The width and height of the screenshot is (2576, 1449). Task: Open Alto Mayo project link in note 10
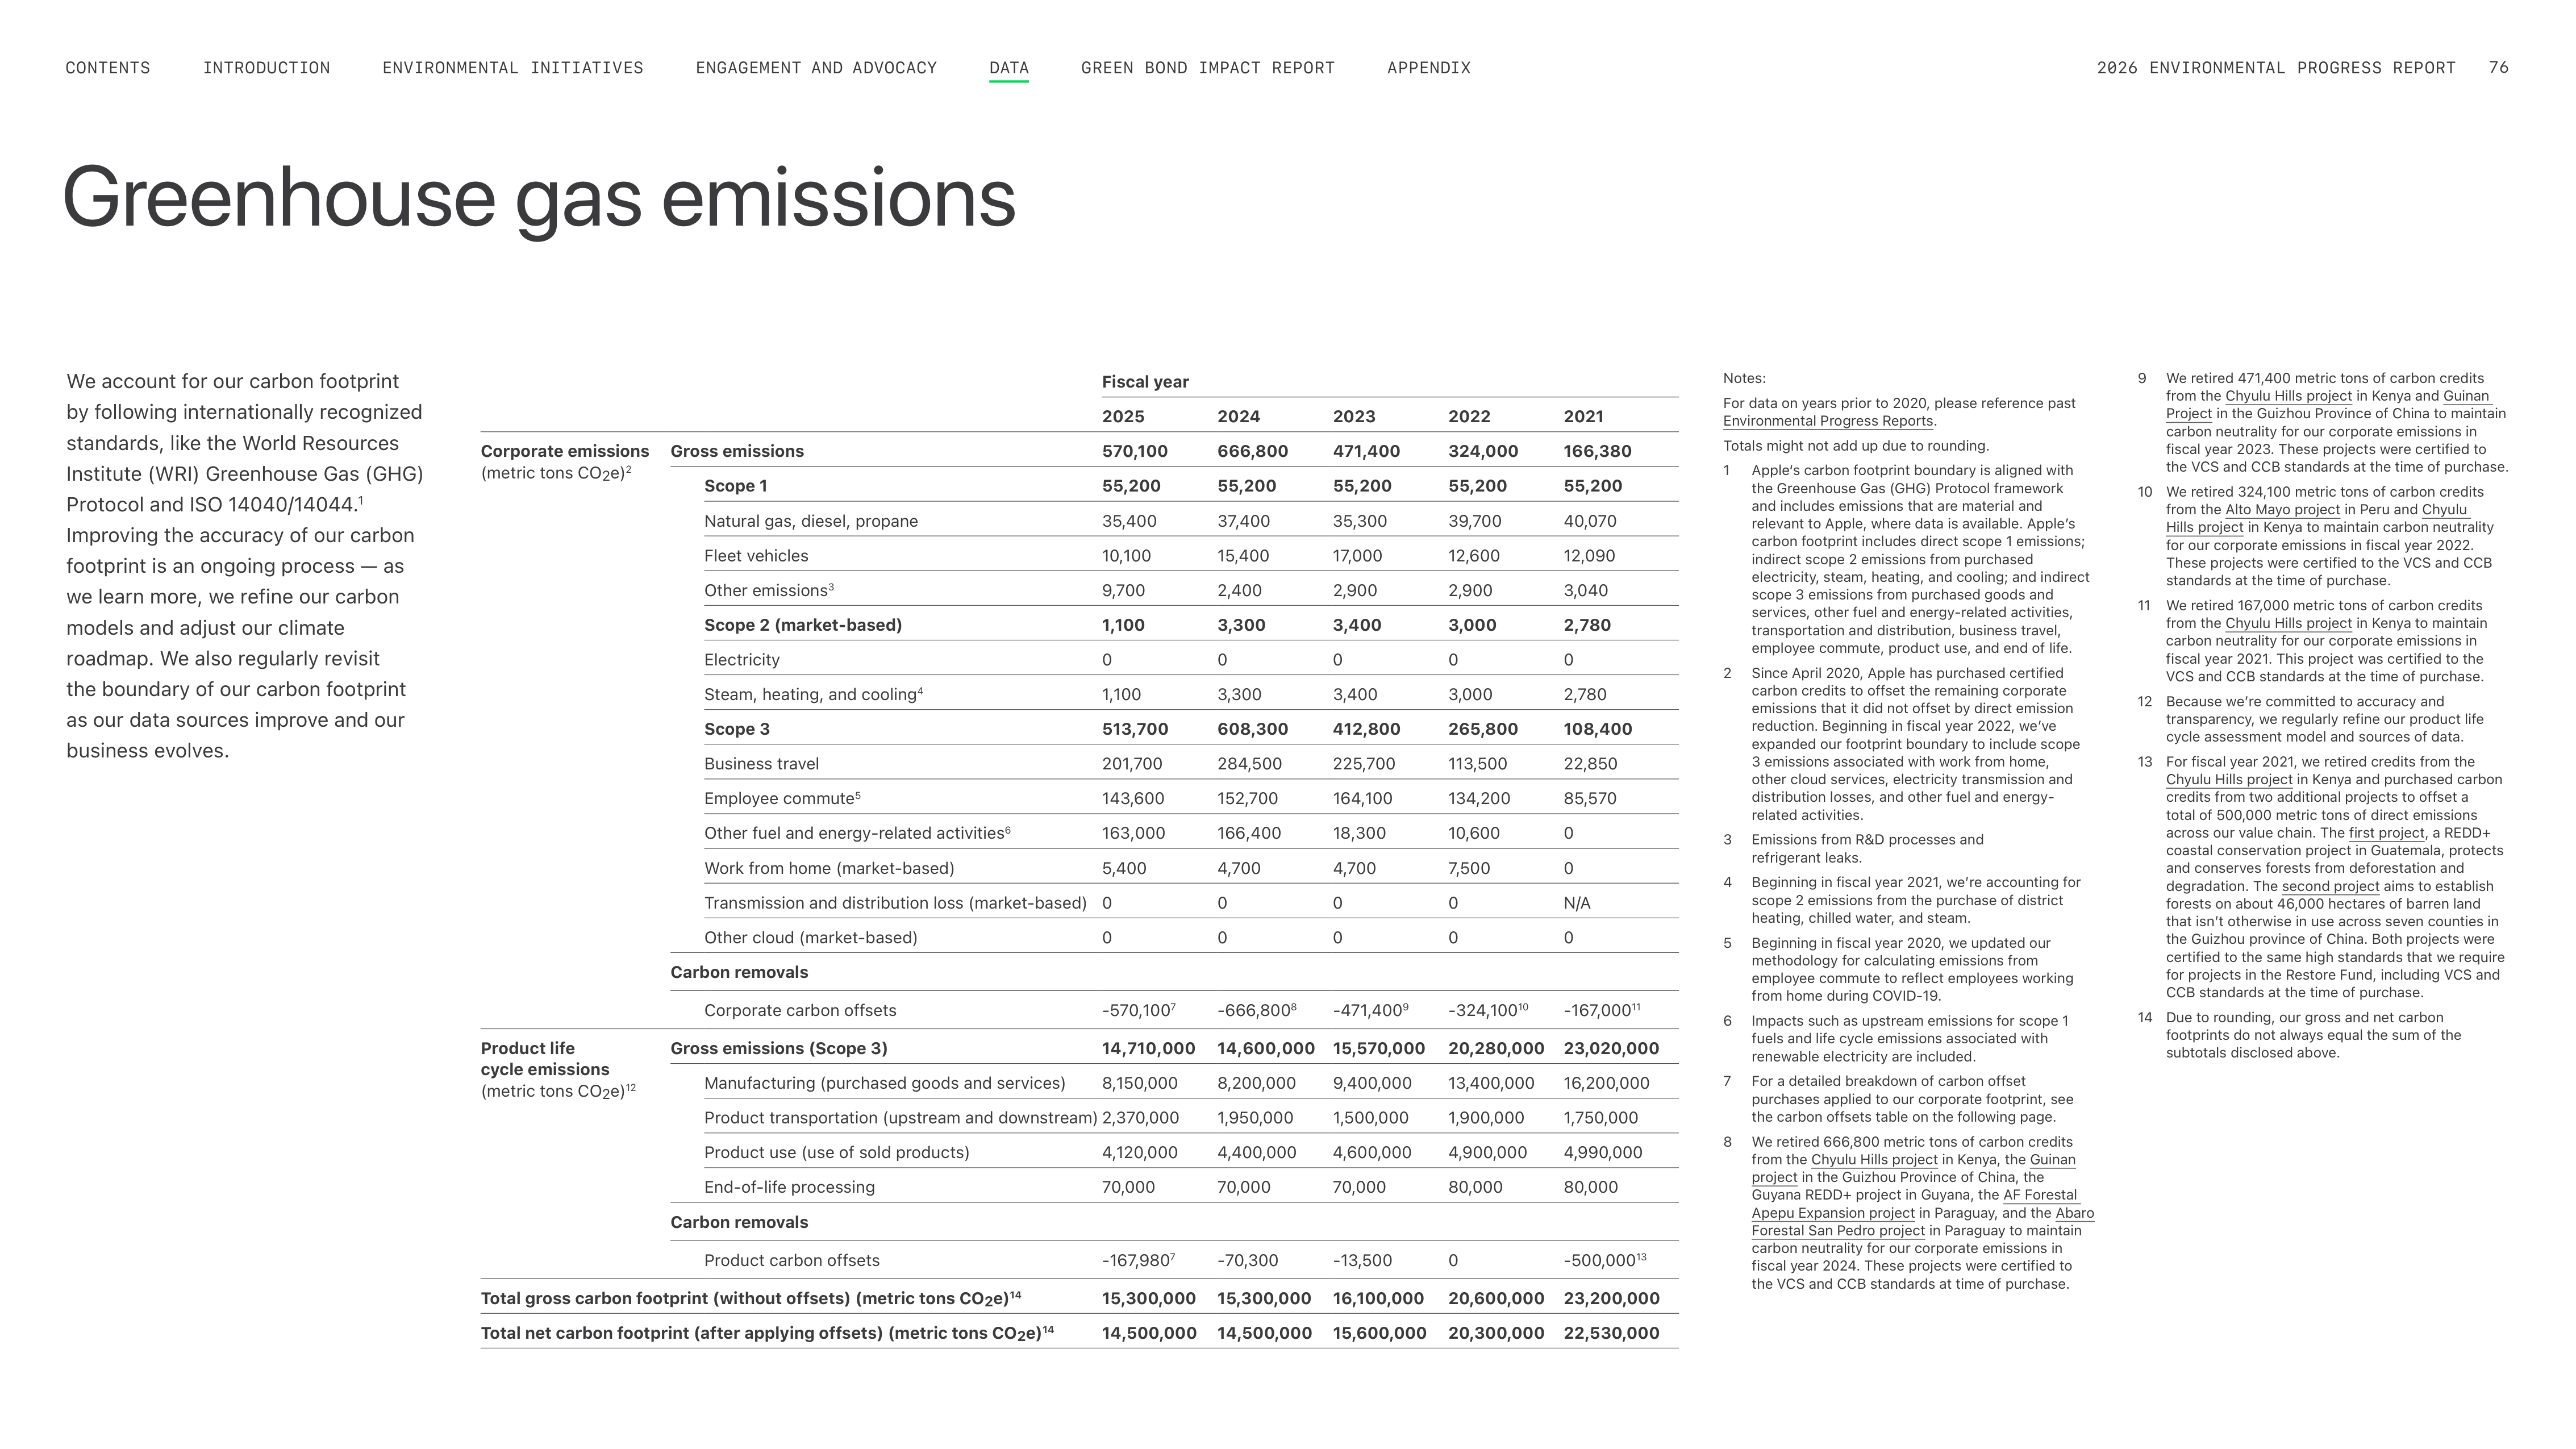tap(2283, 510)
